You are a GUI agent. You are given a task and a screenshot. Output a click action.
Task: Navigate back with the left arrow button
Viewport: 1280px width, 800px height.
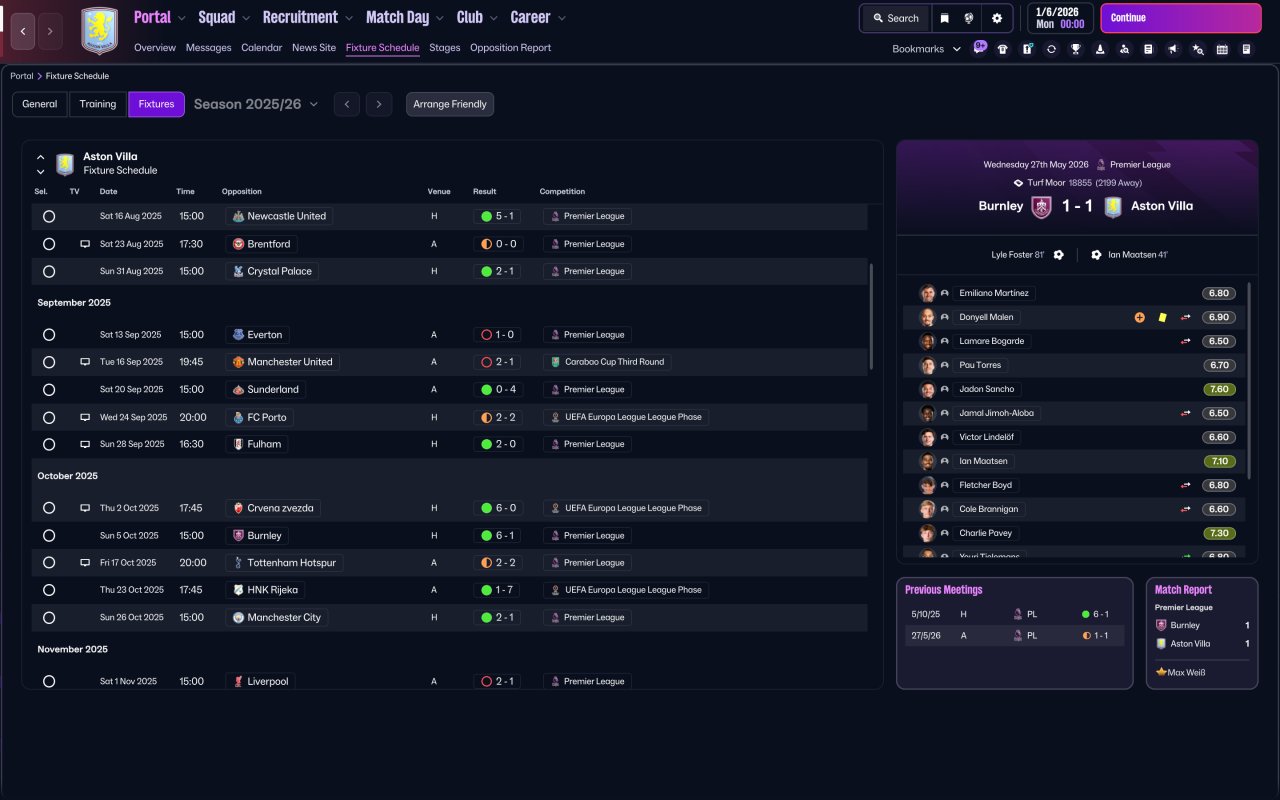pyautogui.click(x=23, y=31)
